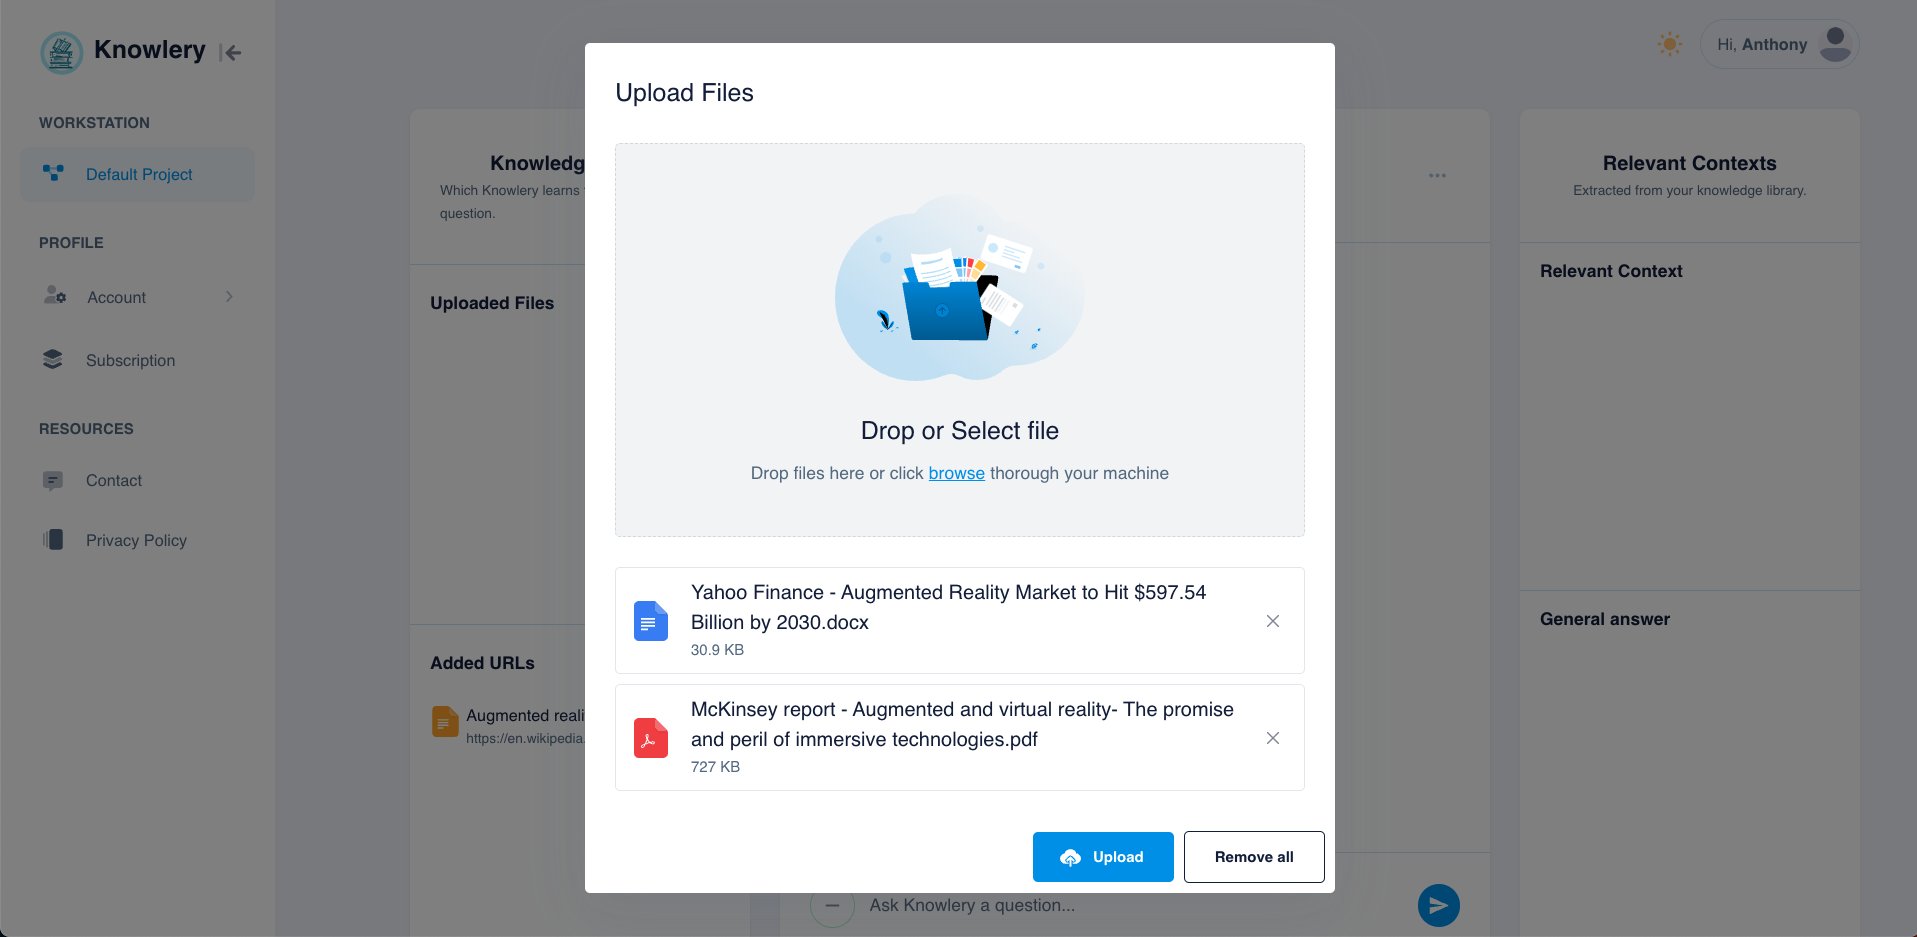Click the 727 KB file size text
This screenshot has width=1917, height=937.
(715, 767)
